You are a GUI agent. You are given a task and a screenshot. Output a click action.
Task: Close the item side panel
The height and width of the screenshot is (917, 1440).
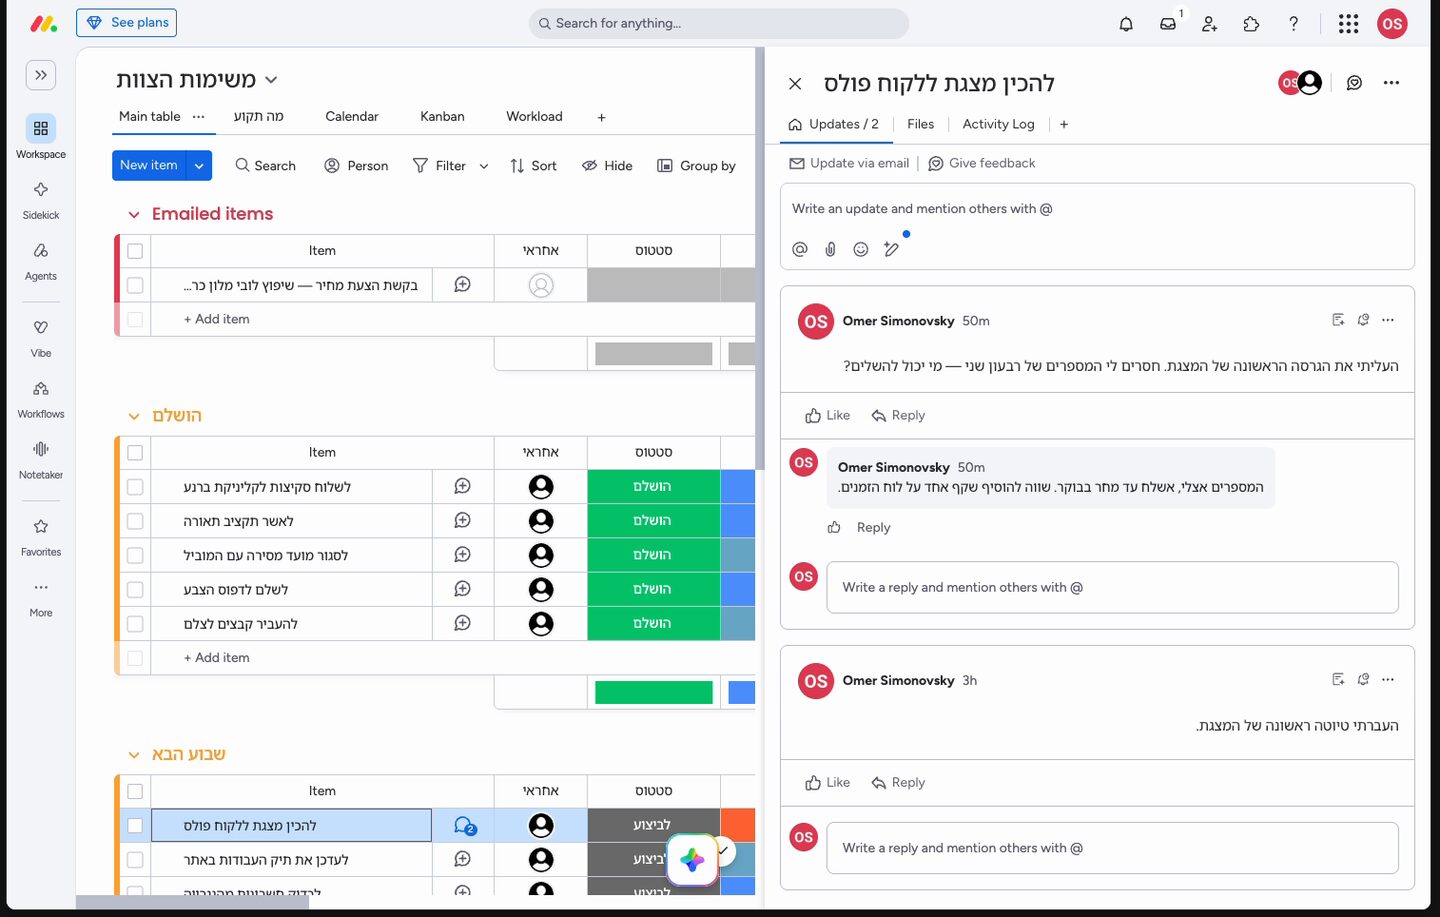795,84
